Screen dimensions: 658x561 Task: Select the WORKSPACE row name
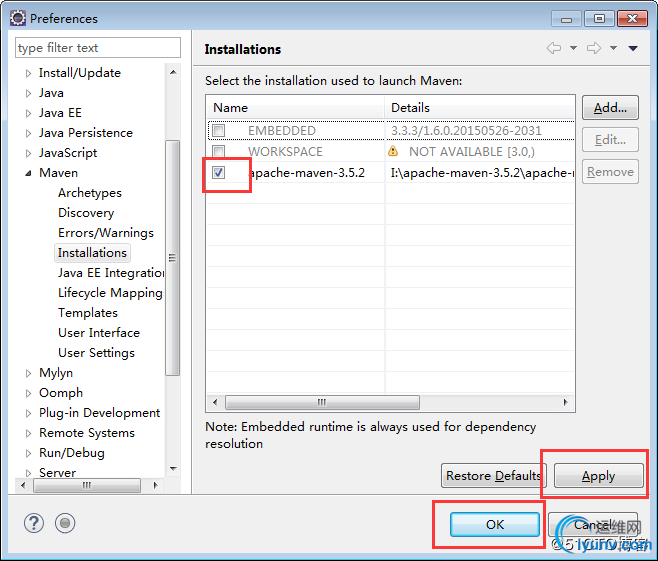(x=285, y=151)
